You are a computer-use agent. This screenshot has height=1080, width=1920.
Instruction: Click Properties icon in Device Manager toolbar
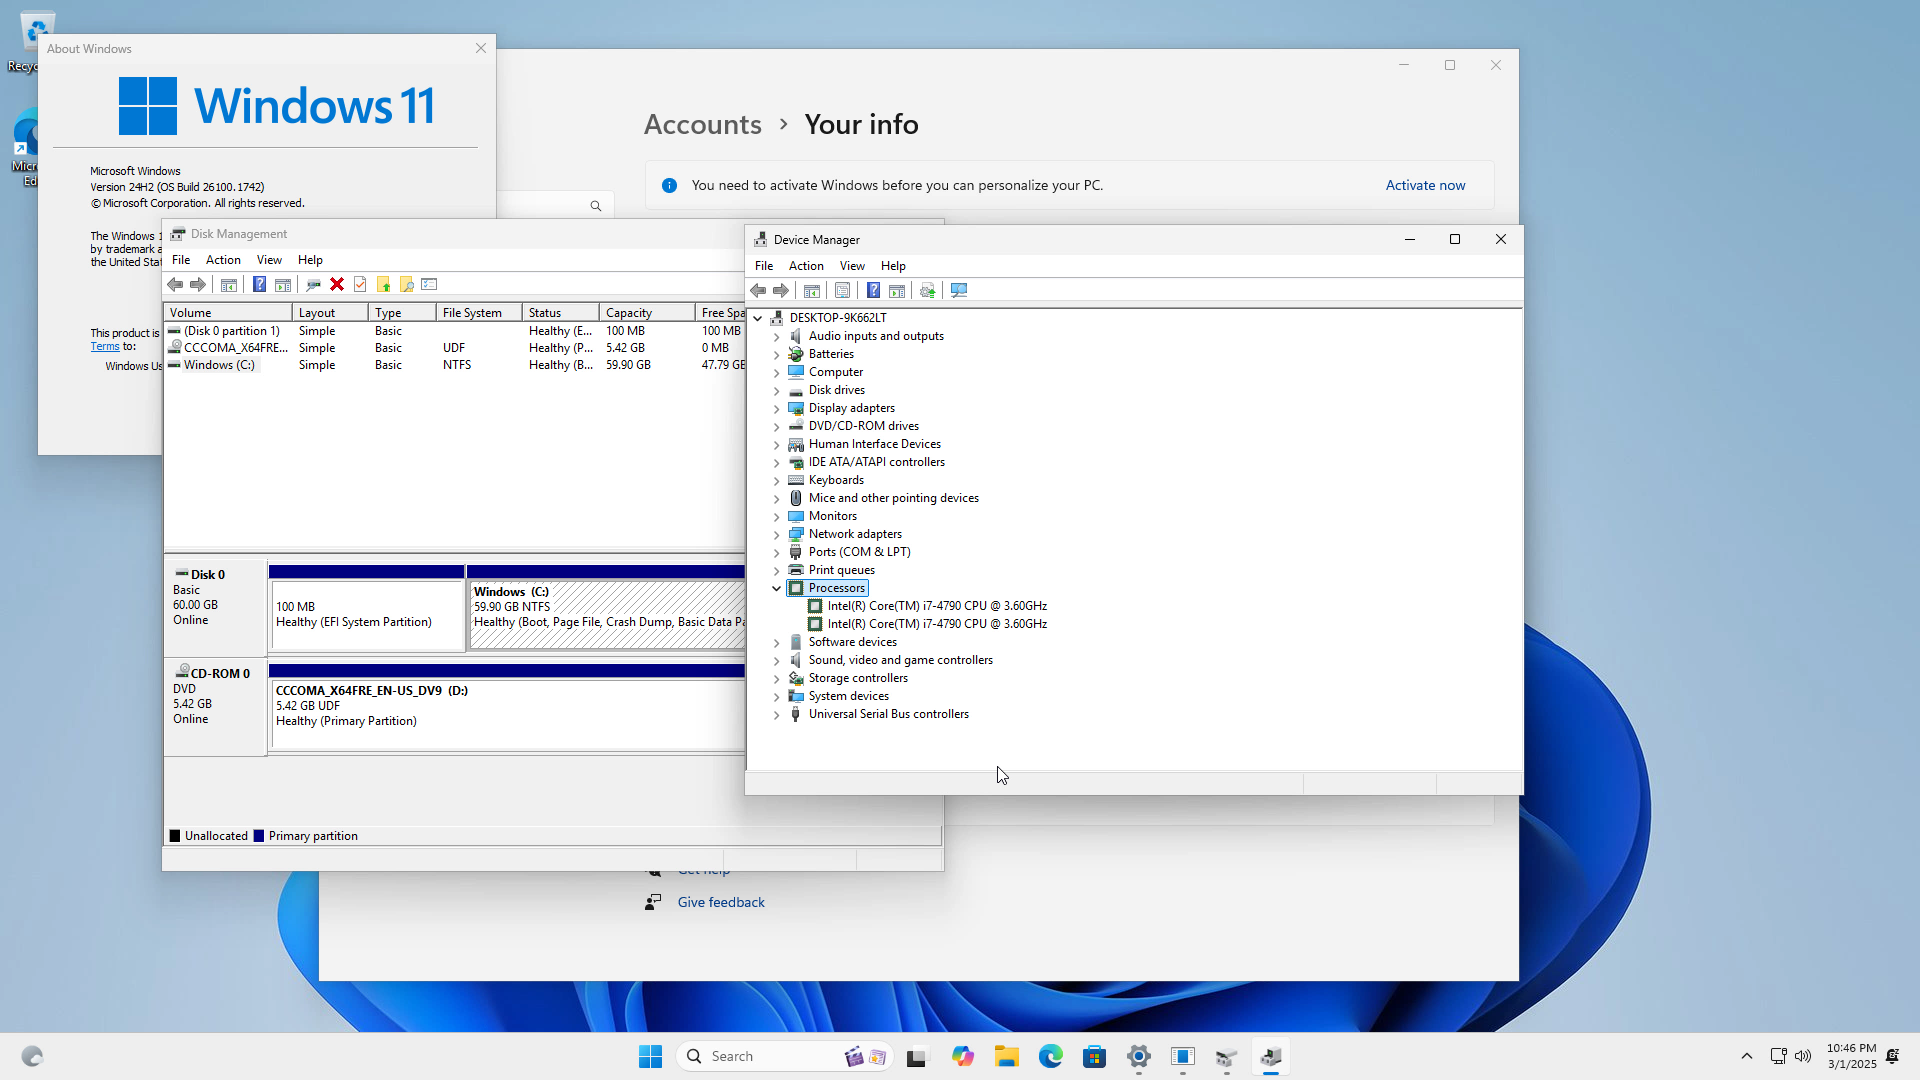(x=842, y=291)
